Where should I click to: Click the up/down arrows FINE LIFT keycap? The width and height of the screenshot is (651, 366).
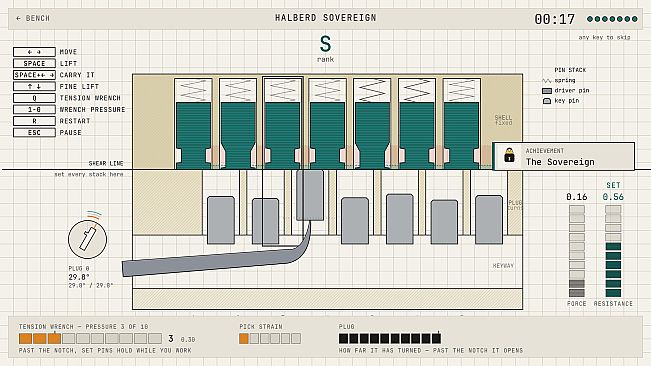pyautogui.click(x=34, y=86)
